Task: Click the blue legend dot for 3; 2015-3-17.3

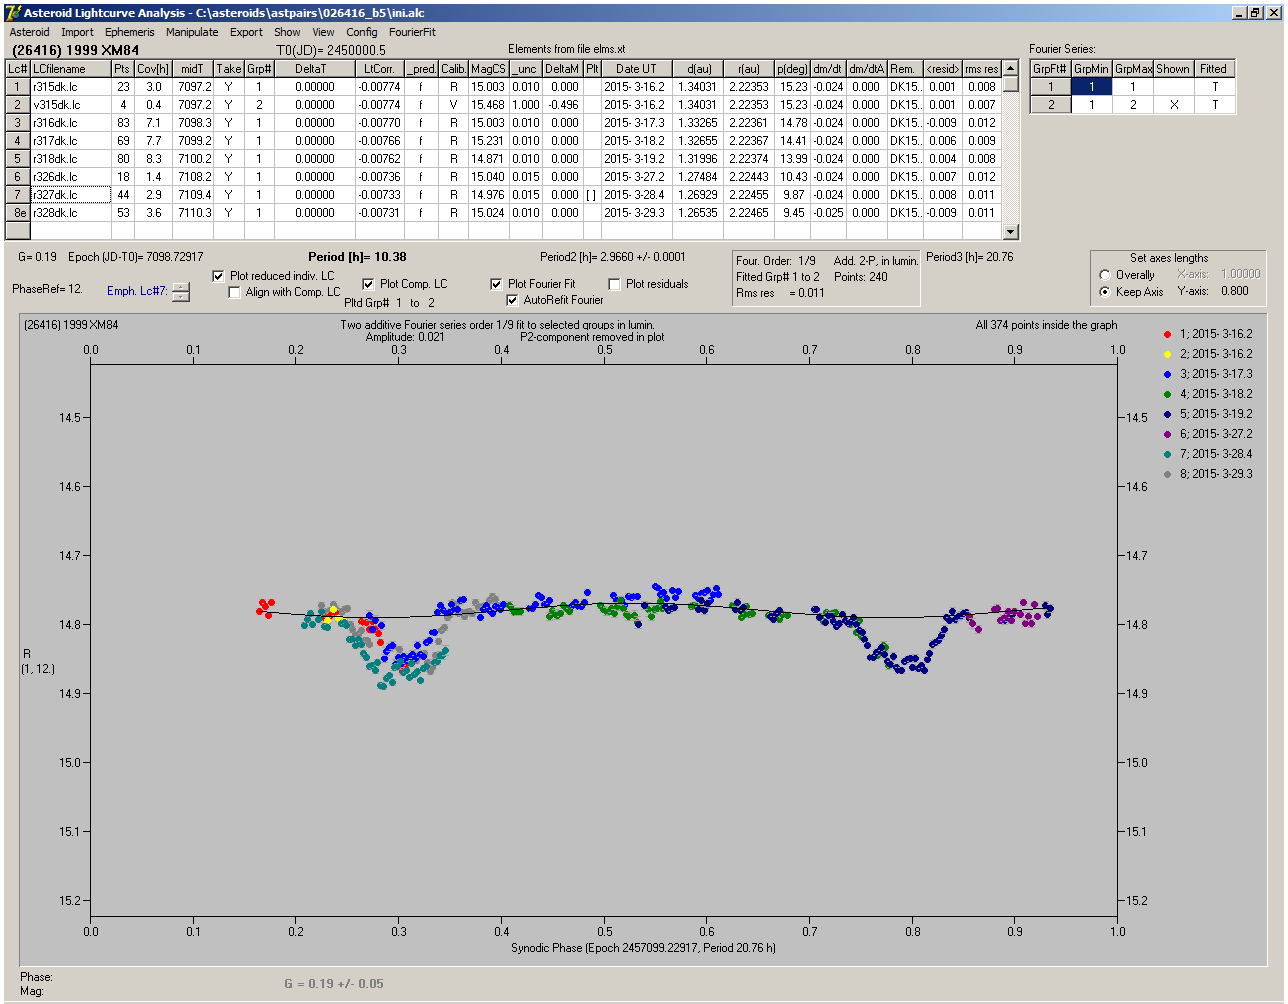Action: 1168,374
